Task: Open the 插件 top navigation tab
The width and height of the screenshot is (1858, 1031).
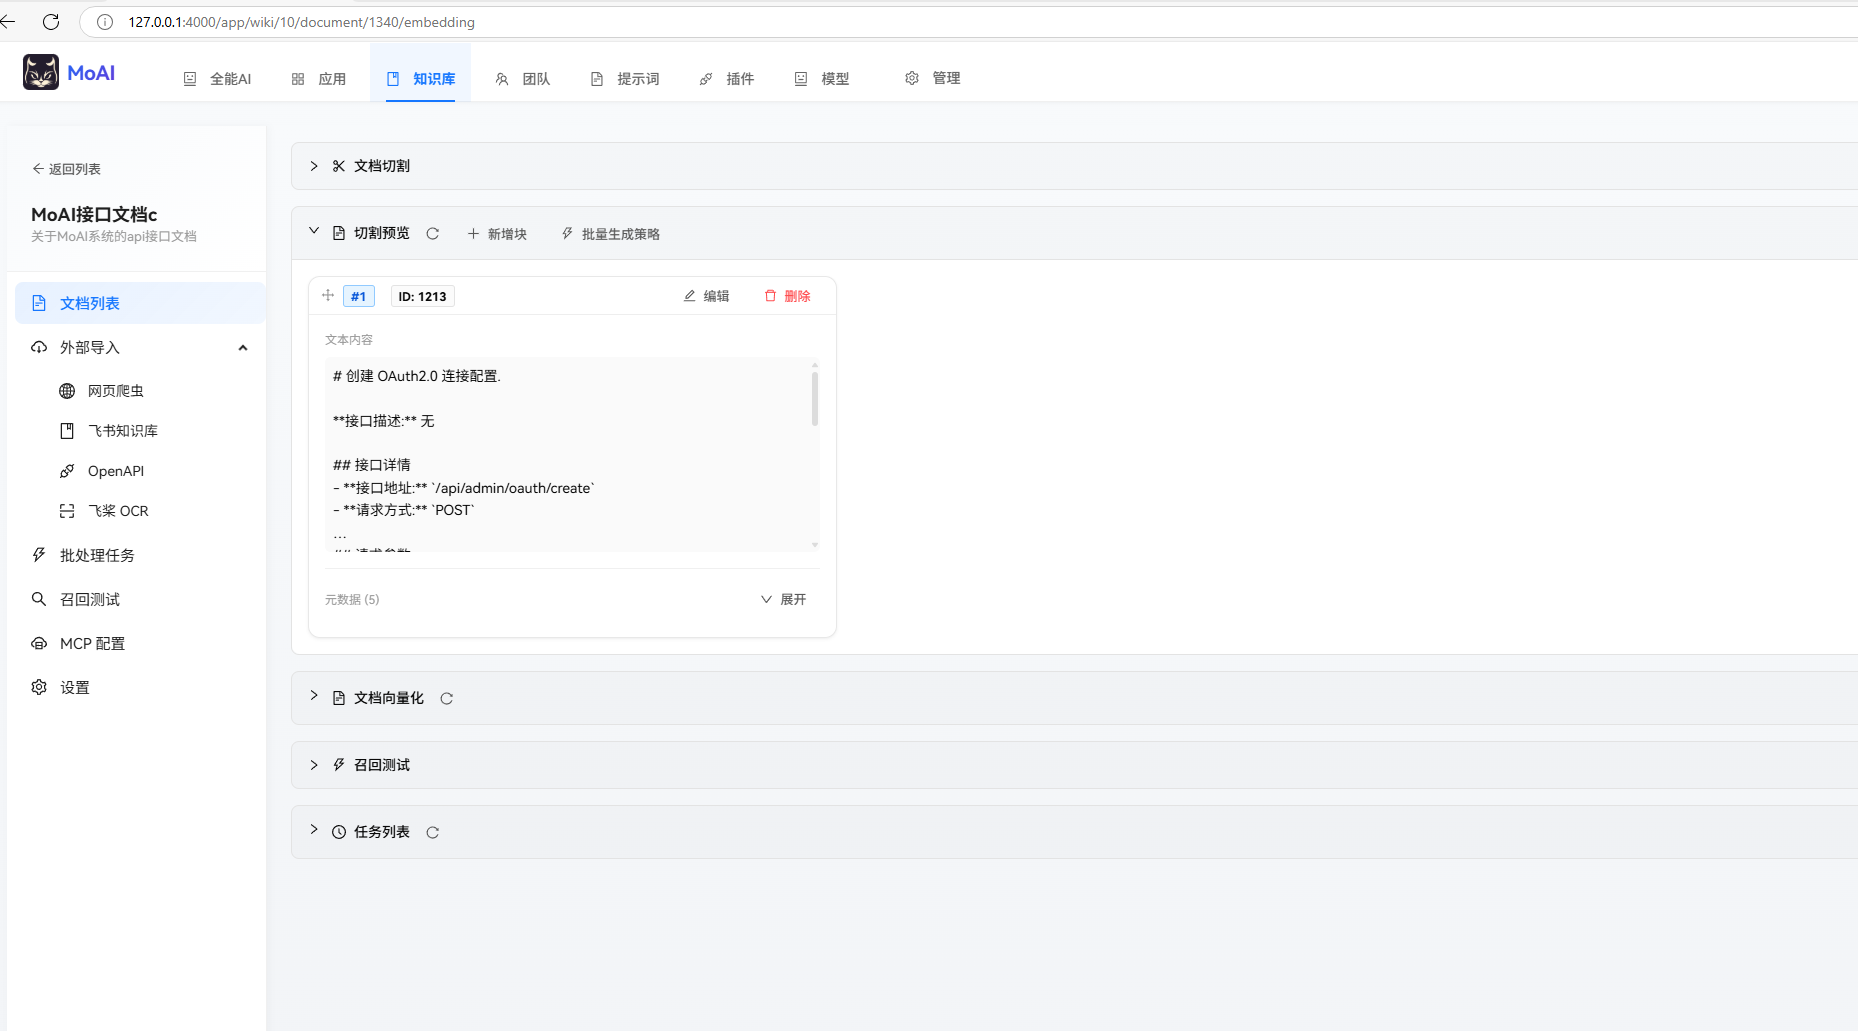Action: click(x=727, y=79)
